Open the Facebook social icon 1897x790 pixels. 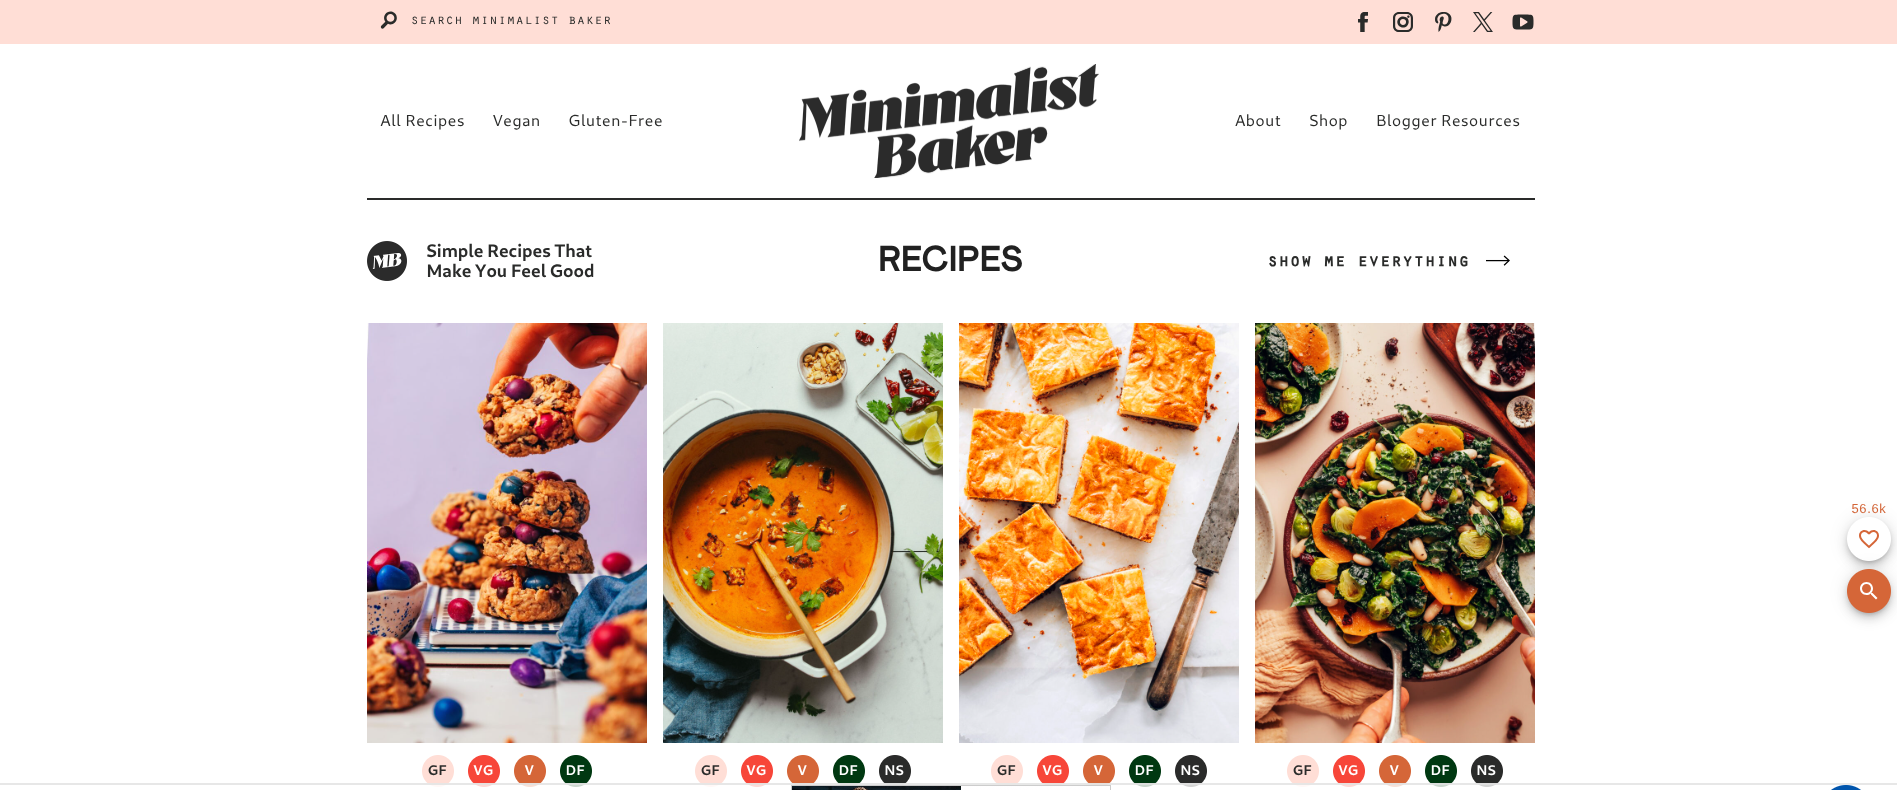(x=1362, y=22)
